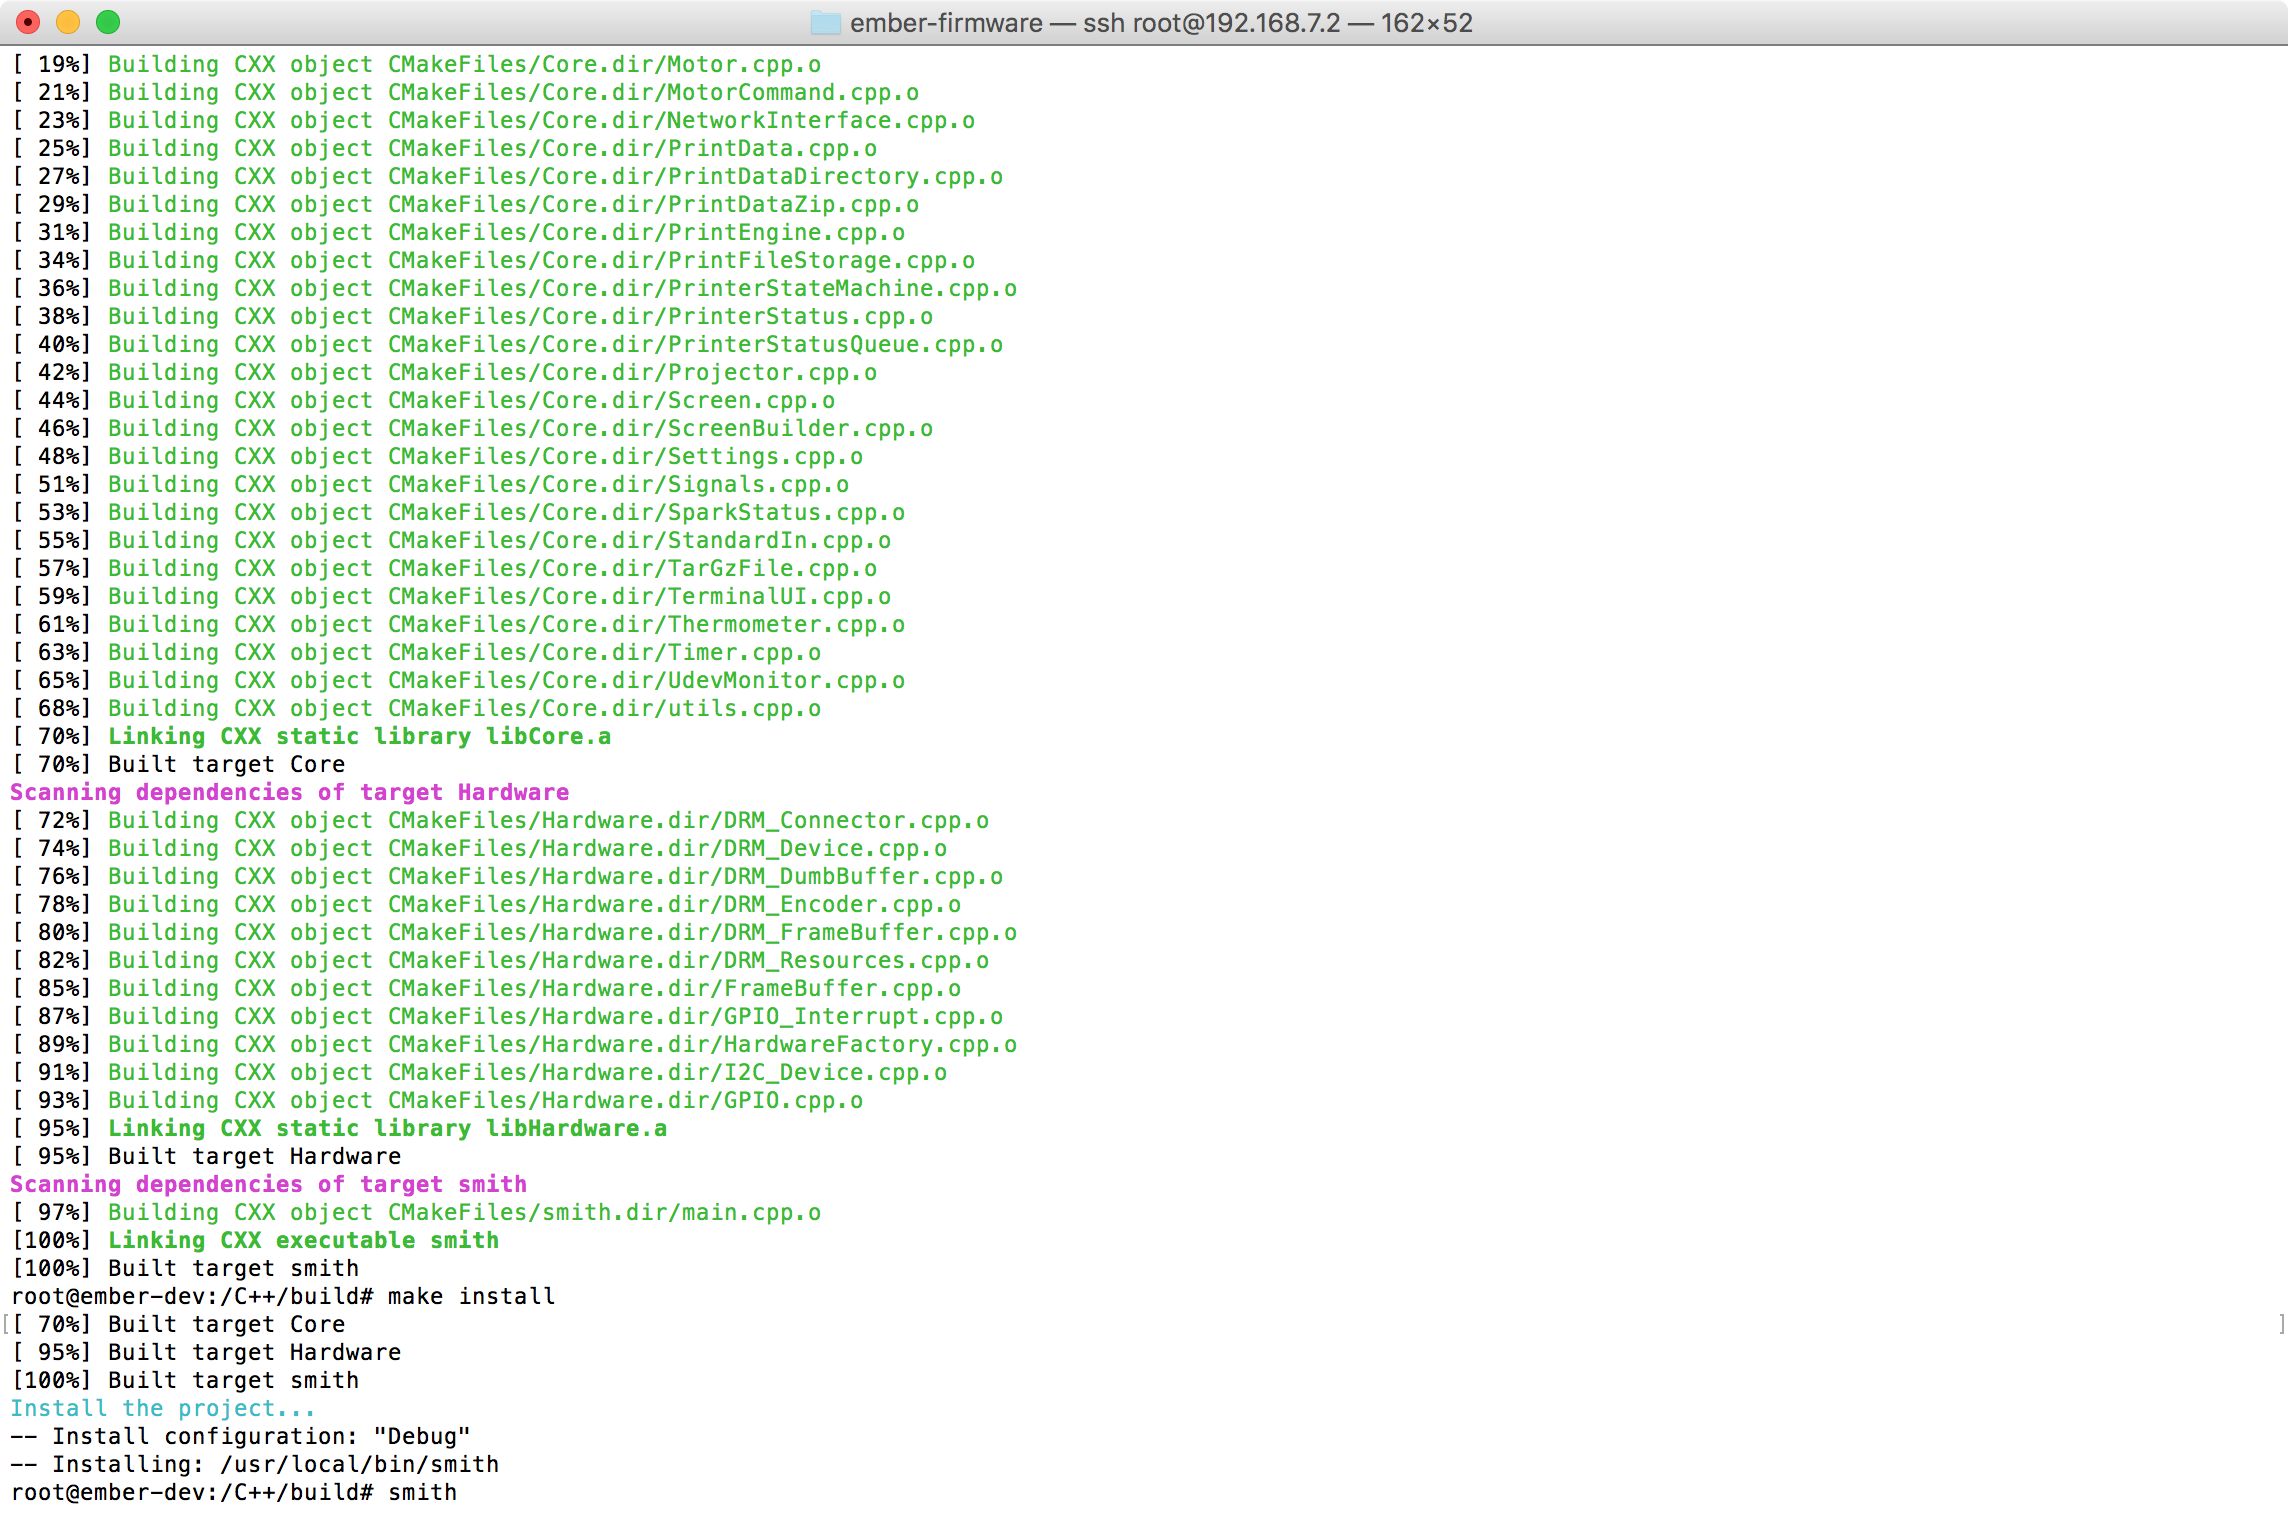This screenshot has height=1516, width=2288.
Task: Click the PrinterStateMachine.cpp.o build line
Action: pos(514,288)
